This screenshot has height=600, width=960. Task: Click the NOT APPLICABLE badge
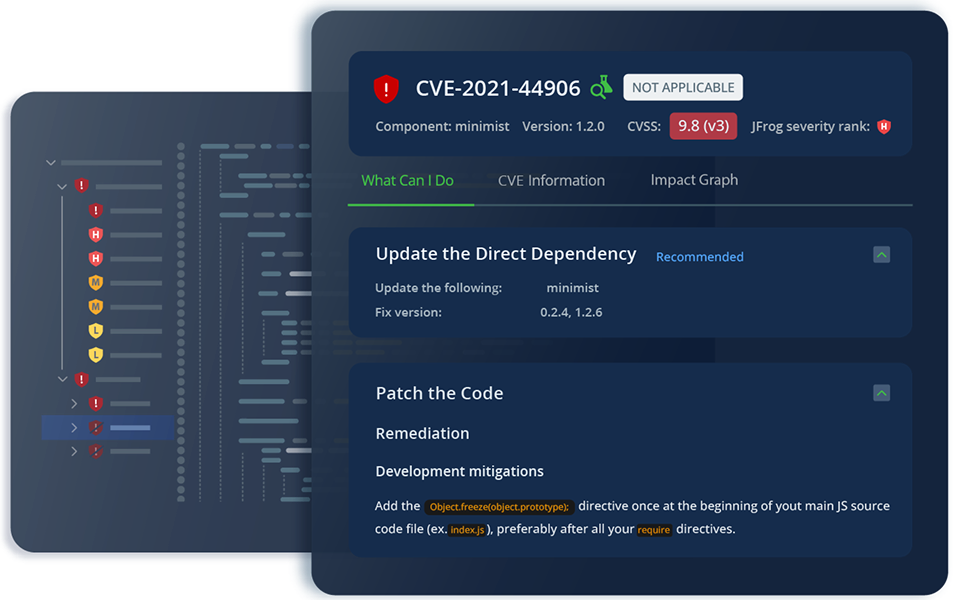click(x=683, y=88)
